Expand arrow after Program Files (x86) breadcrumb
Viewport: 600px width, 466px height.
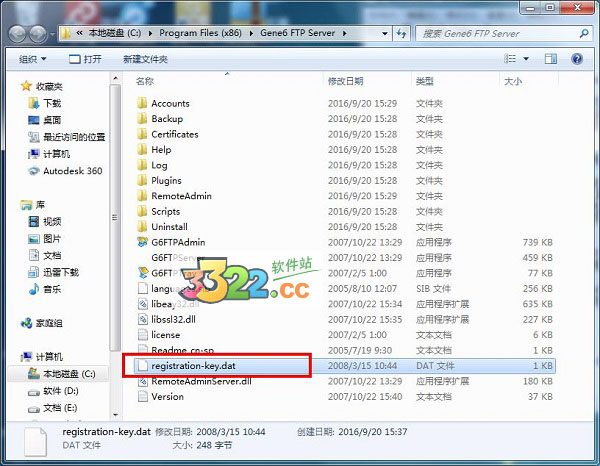click(251, 34)
